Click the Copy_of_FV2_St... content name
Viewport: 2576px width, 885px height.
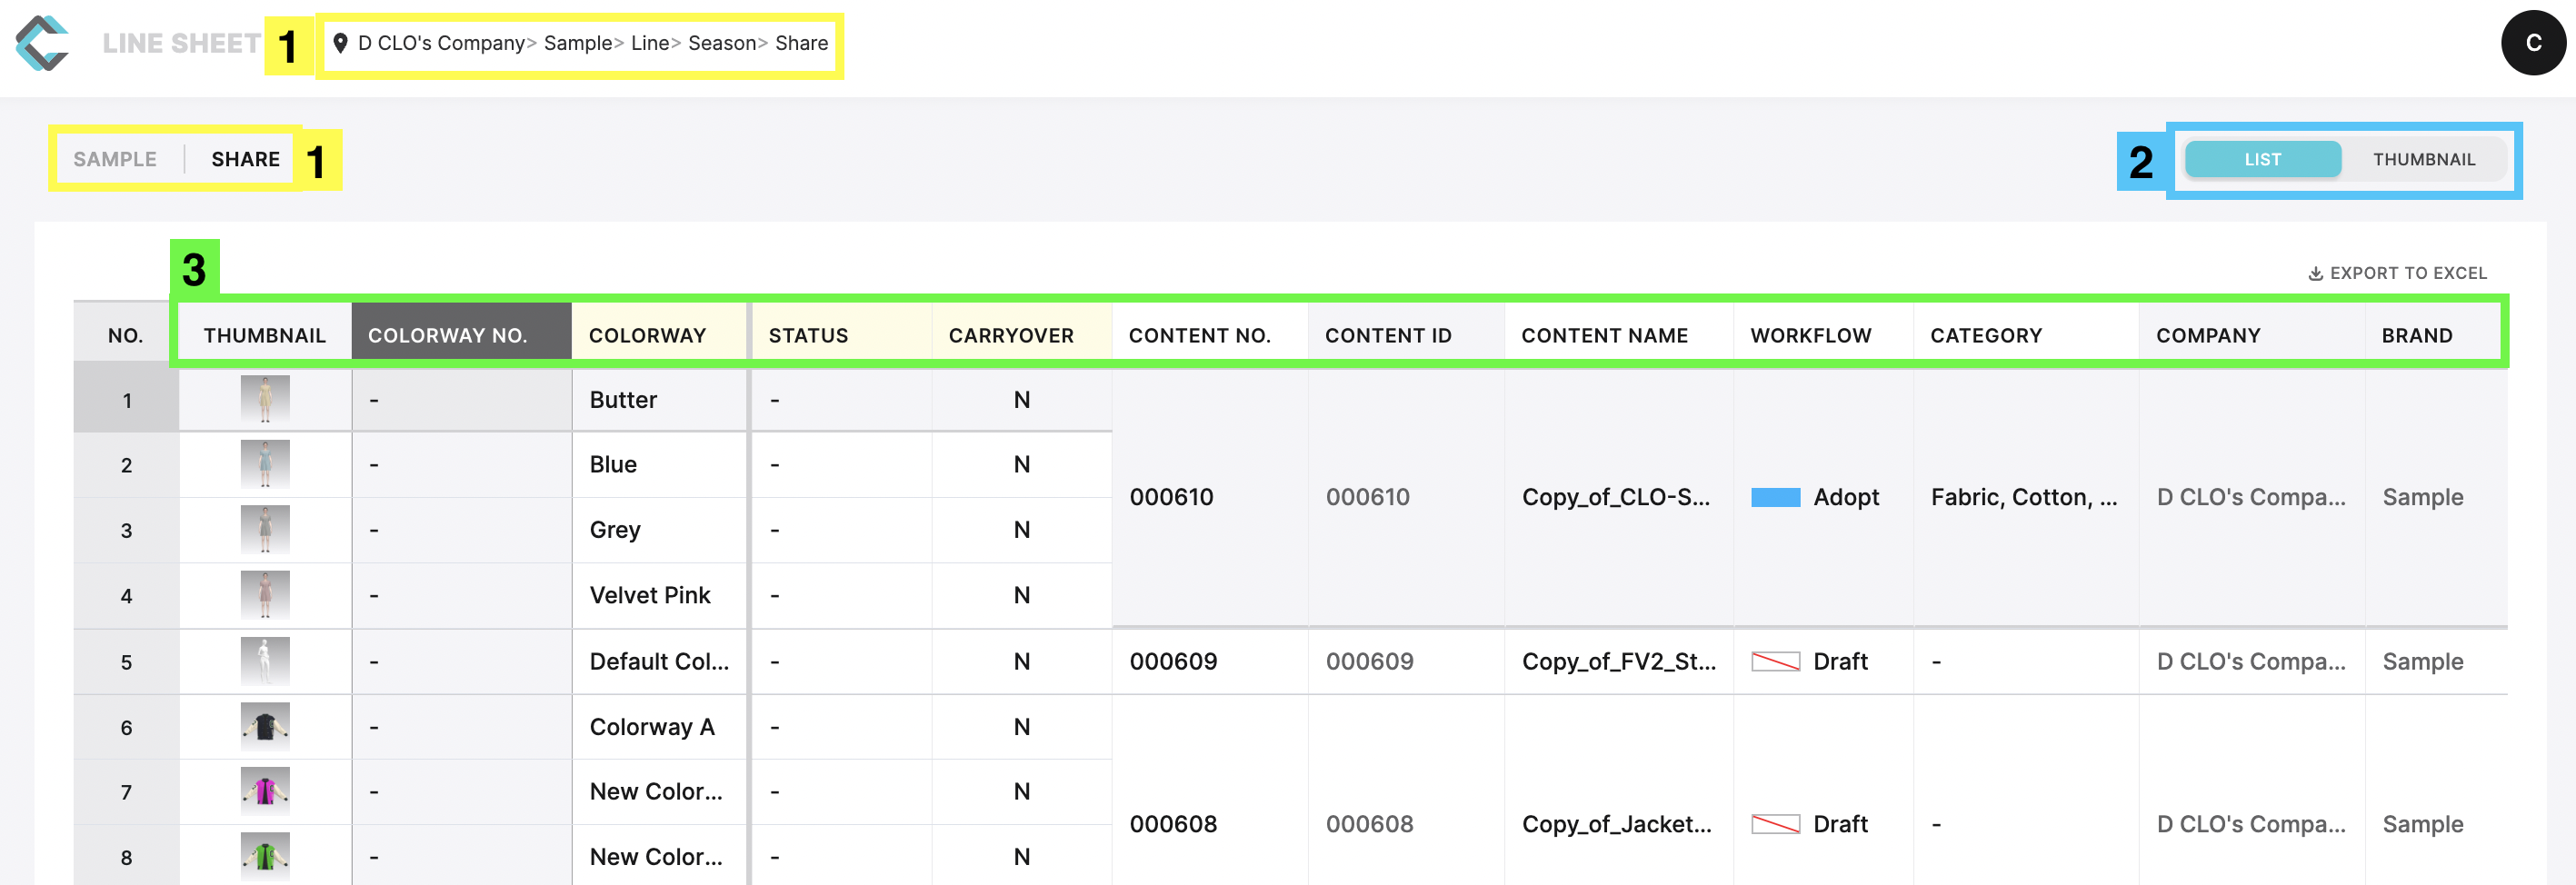pyautogui.click(x=1618, y=661)
